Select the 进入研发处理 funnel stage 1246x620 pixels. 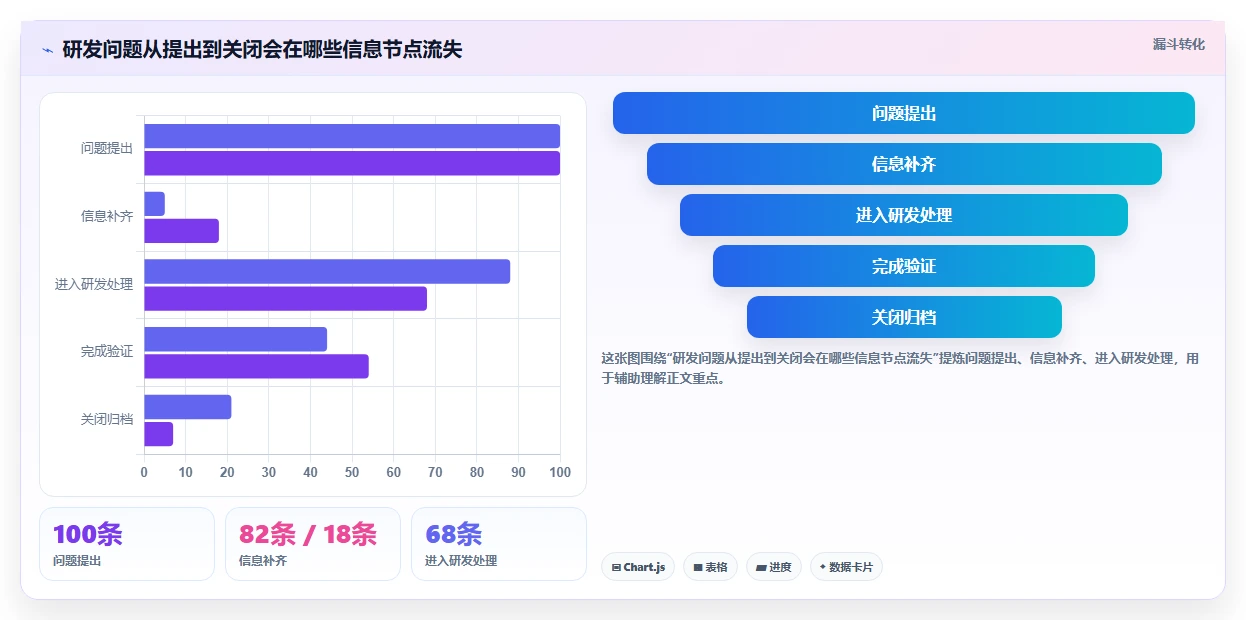[x=904, y=215]
